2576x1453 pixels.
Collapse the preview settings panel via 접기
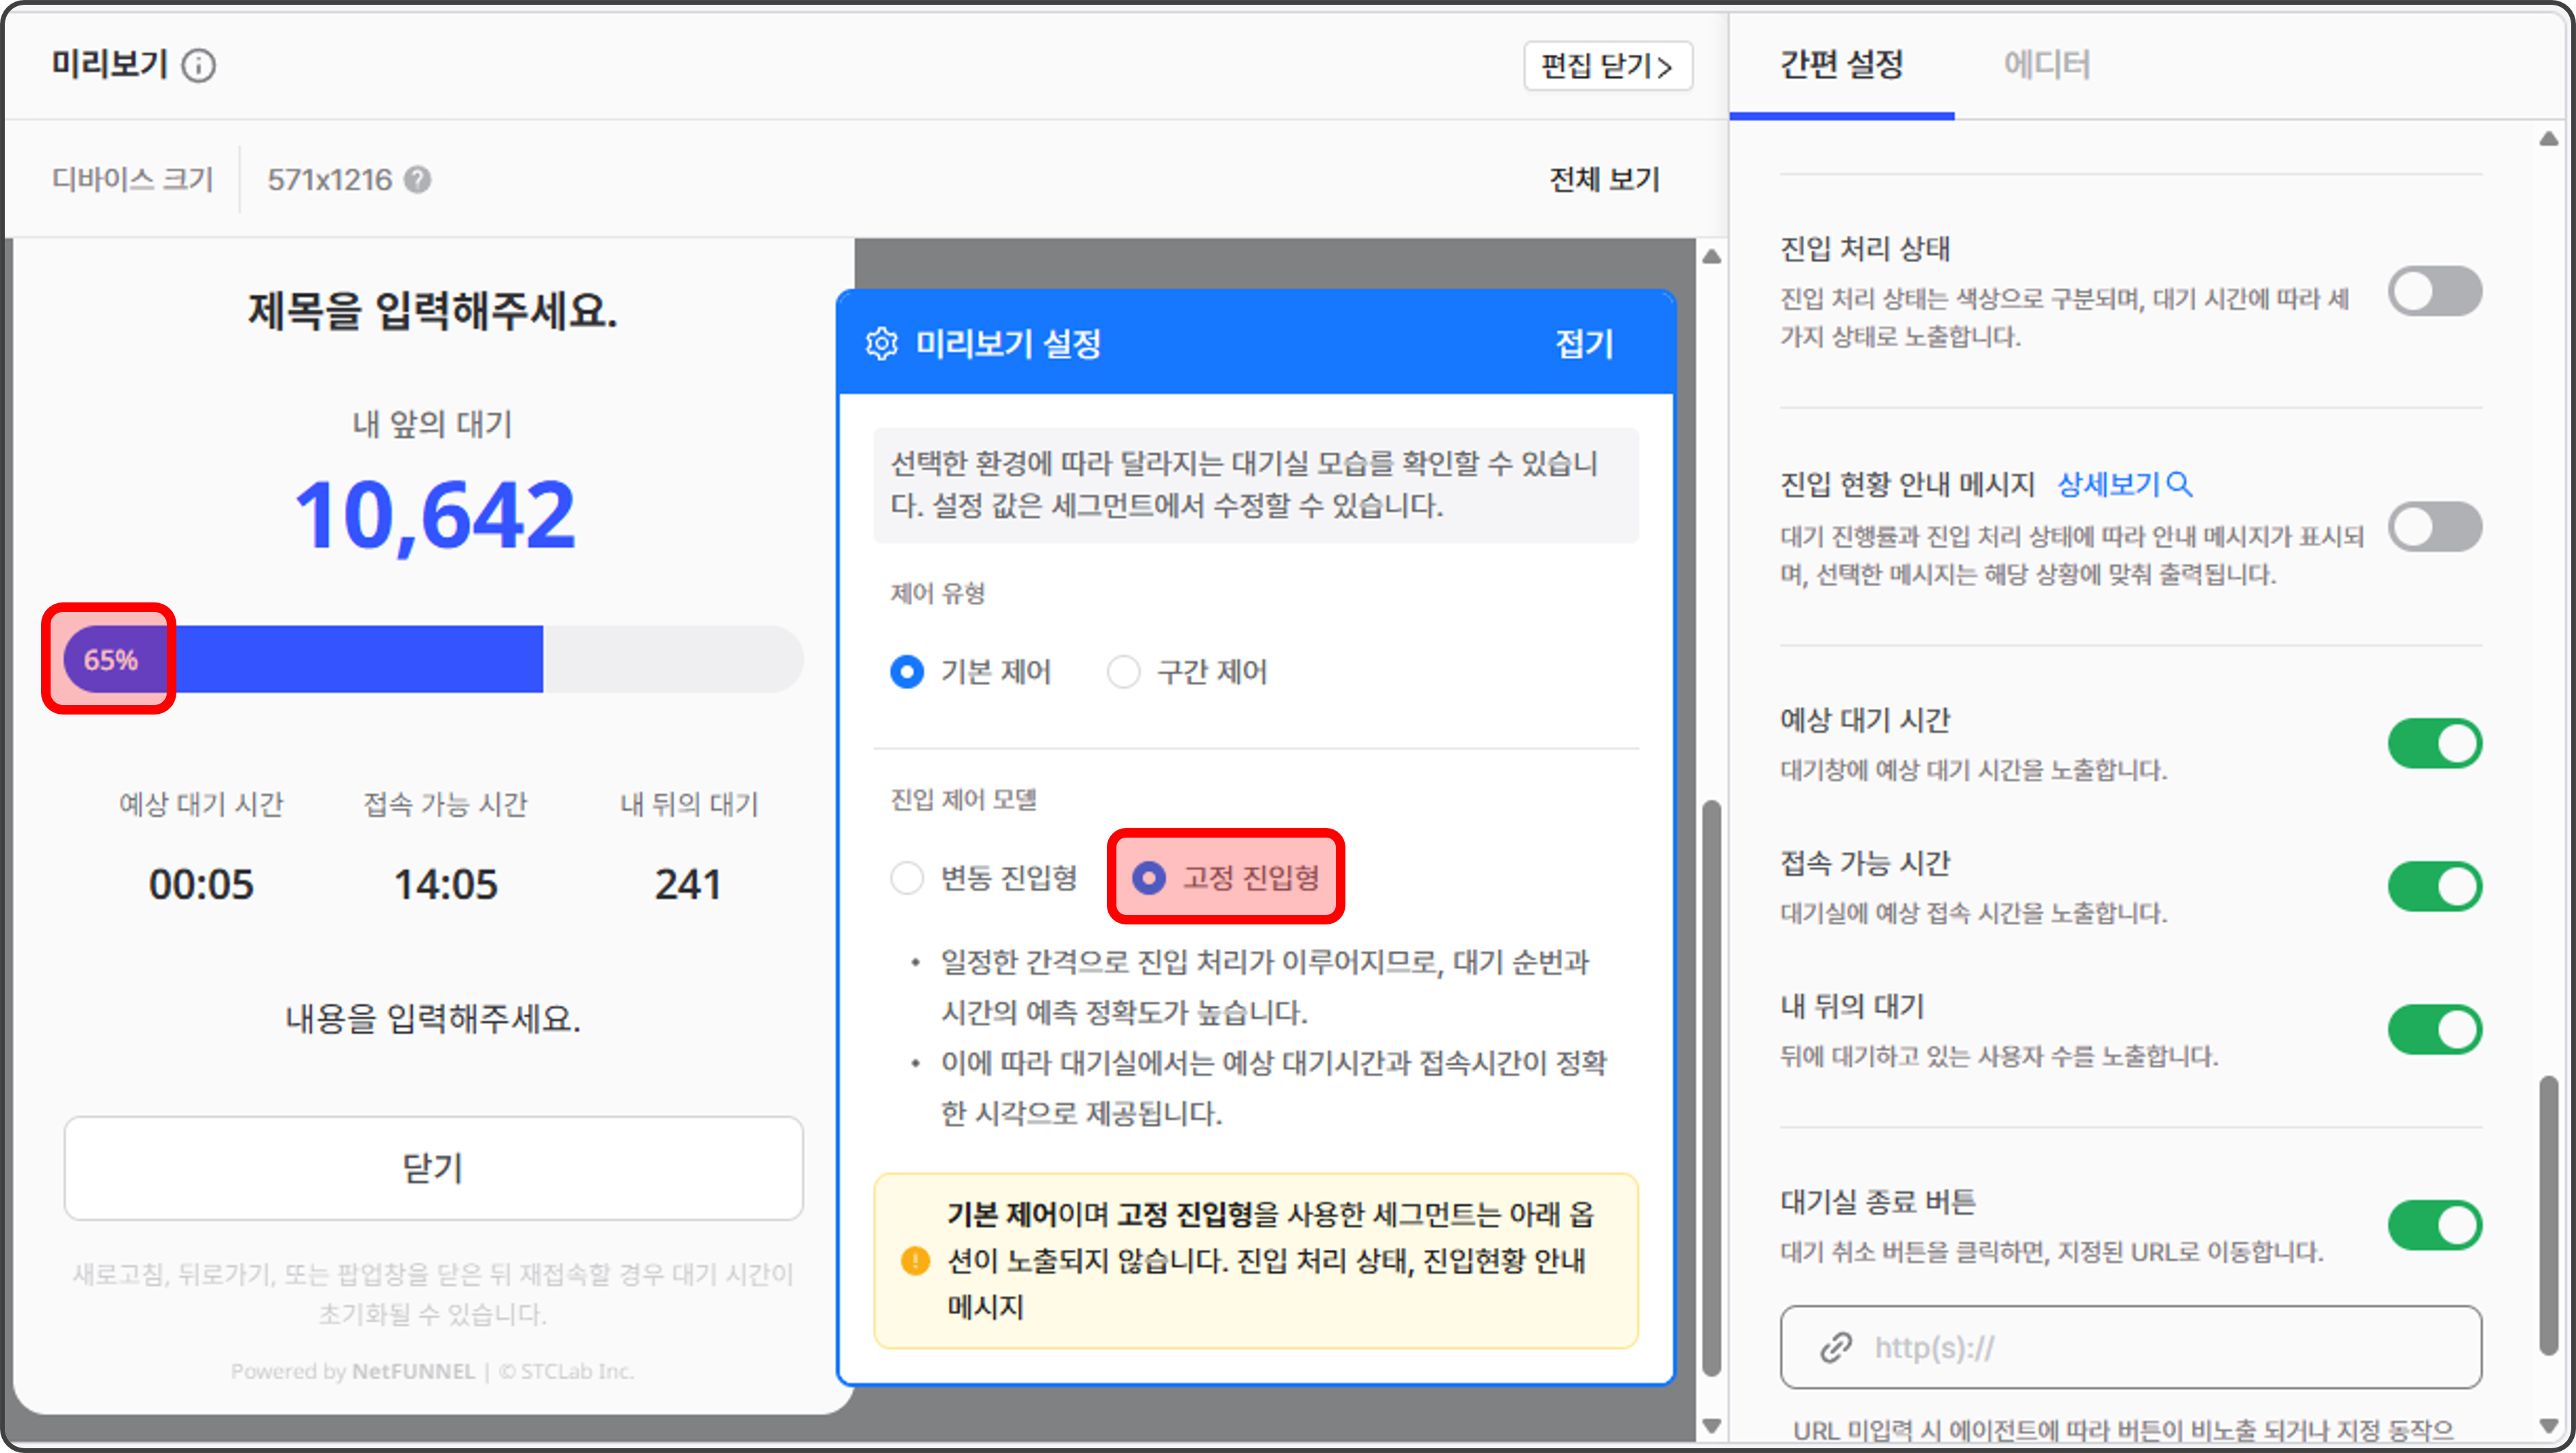pyautogui.click(x=1585, y=344)
